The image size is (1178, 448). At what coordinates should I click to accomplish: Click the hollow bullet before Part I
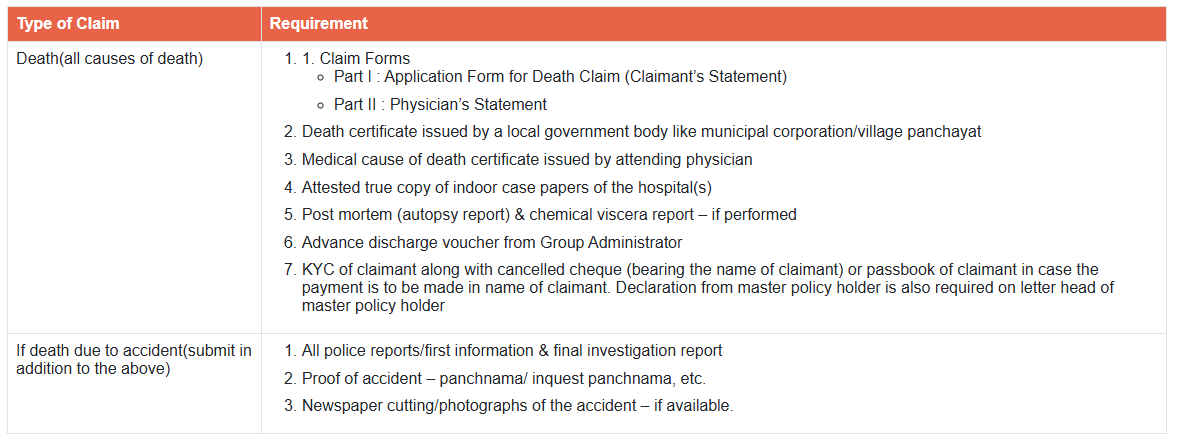pyautogui.click(x=322, y=77)
